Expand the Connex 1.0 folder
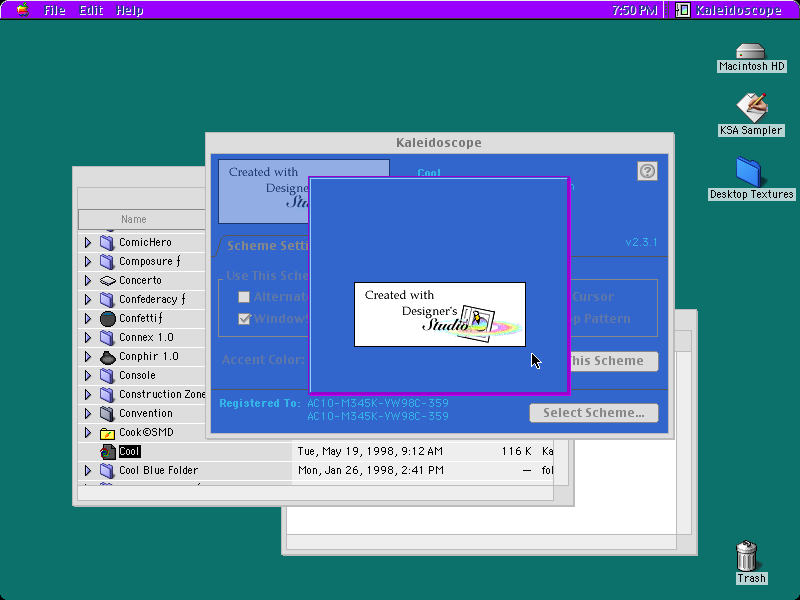The height and width of the screenshot is (600, 800). (88, 337)
